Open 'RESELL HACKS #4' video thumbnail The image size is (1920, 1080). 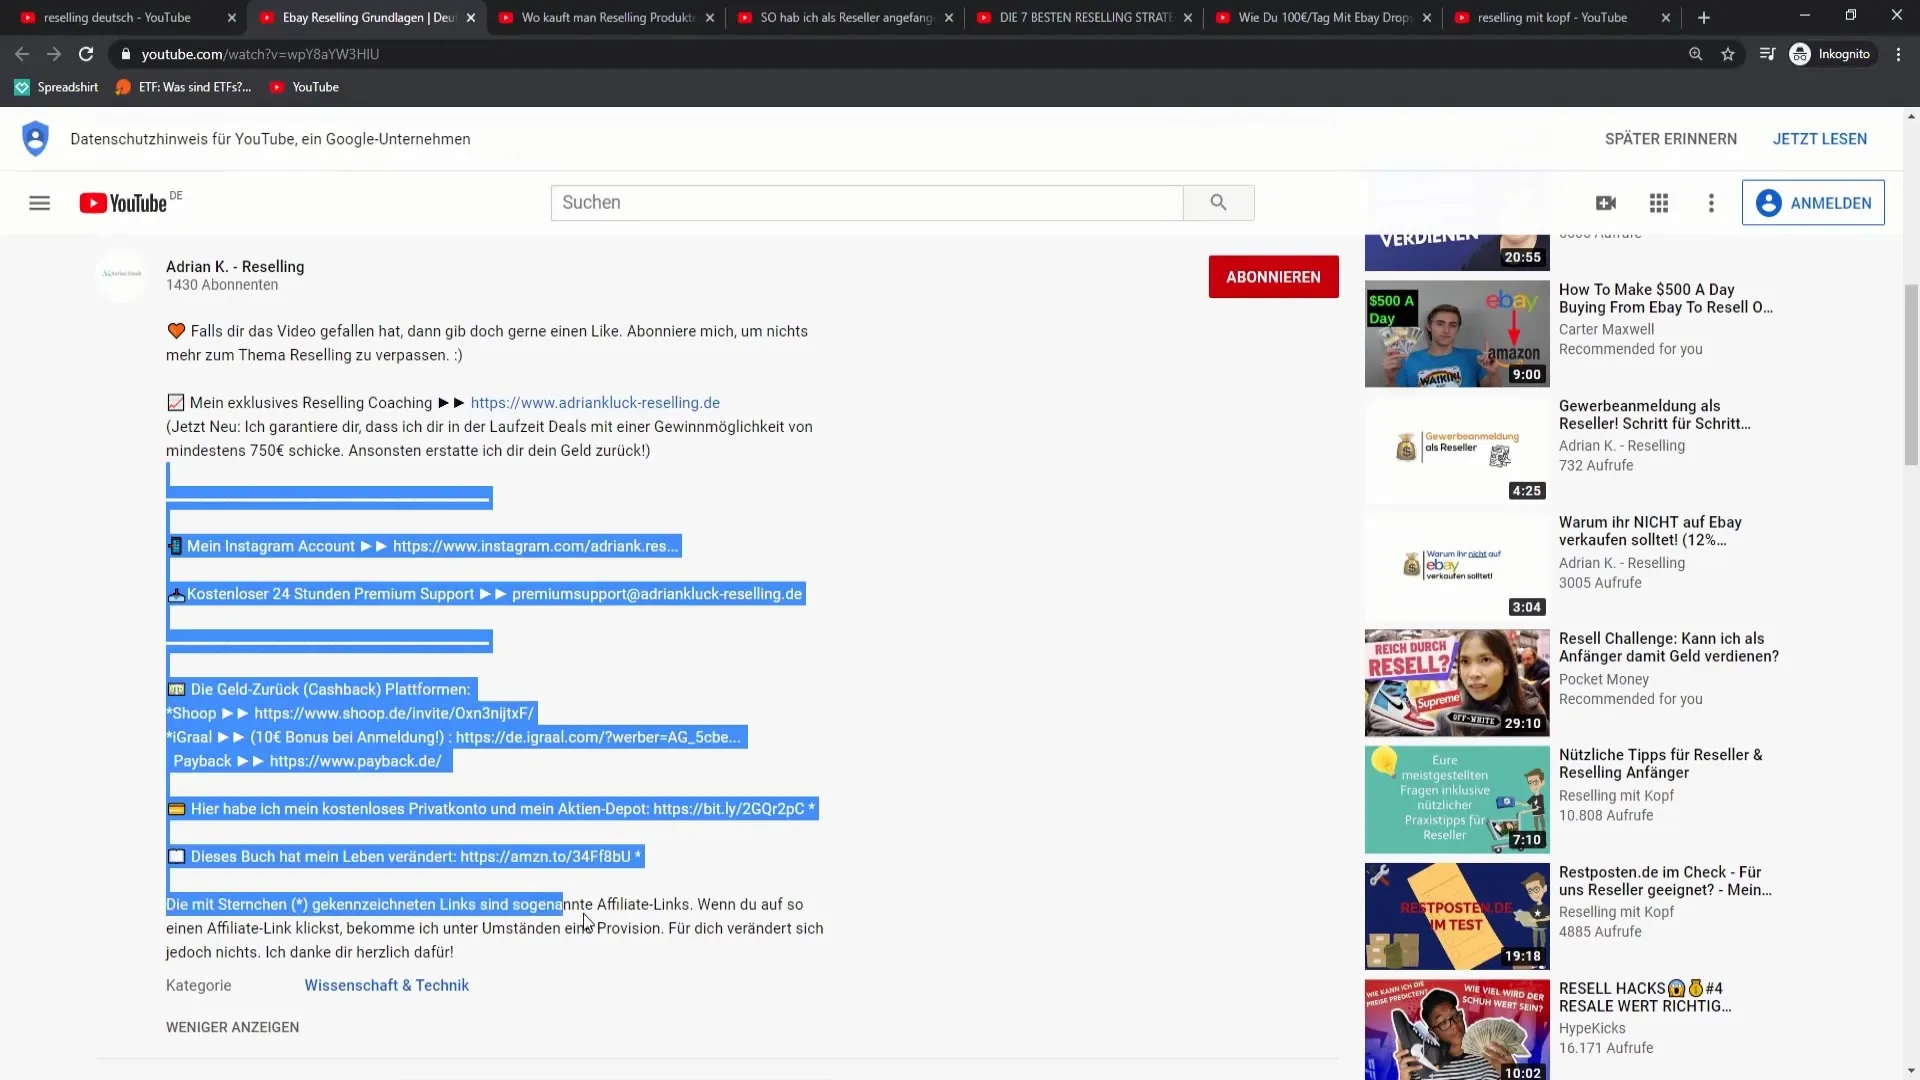(1457, 1030)
